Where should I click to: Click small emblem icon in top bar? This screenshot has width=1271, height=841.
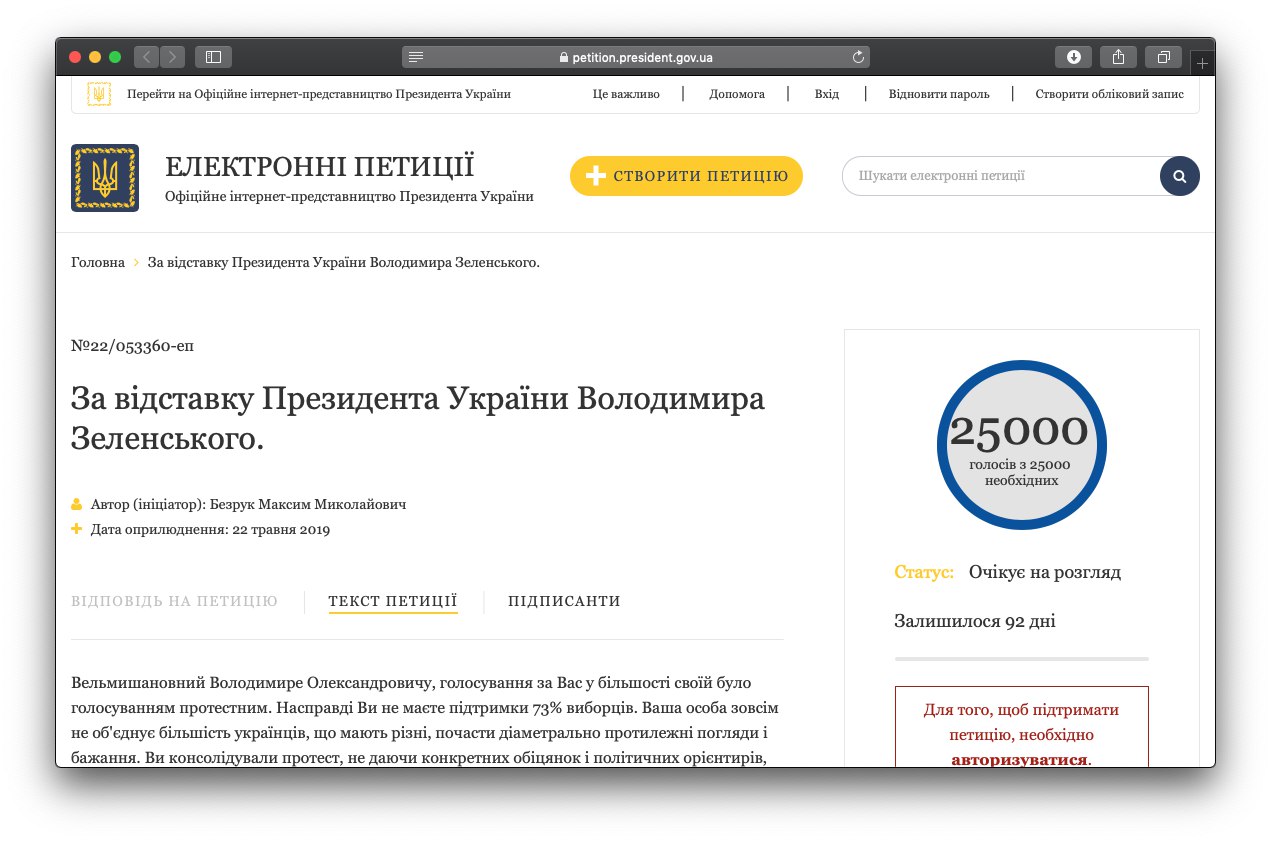coord(99,94)
